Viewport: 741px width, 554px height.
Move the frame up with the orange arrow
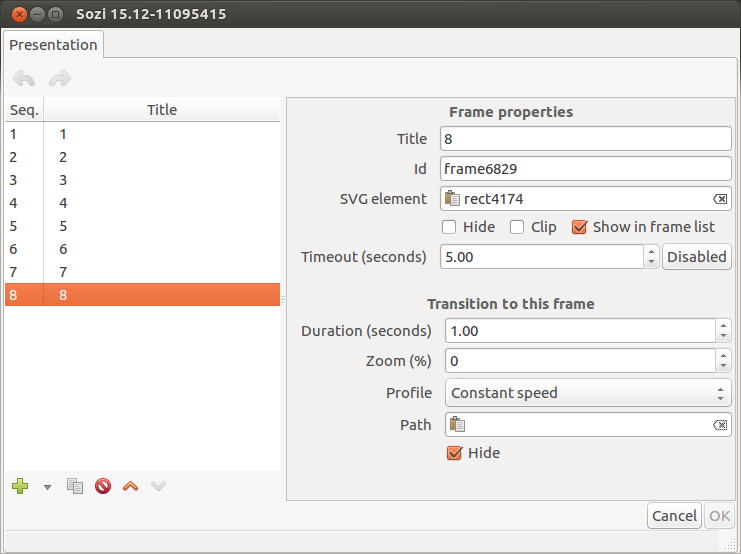[x=130, y=486]
